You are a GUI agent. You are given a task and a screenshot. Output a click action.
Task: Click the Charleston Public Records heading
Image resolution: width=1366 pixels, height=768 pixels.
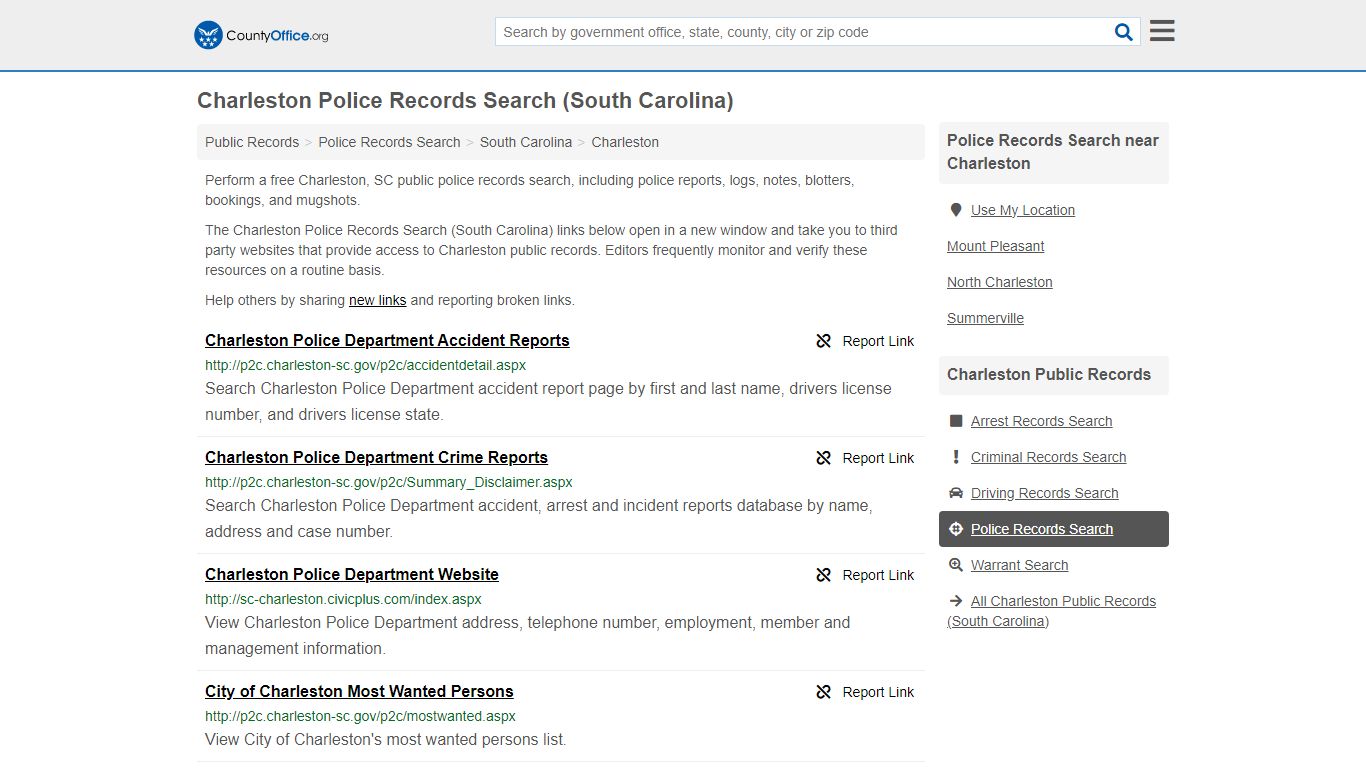tap(1049, 374)
